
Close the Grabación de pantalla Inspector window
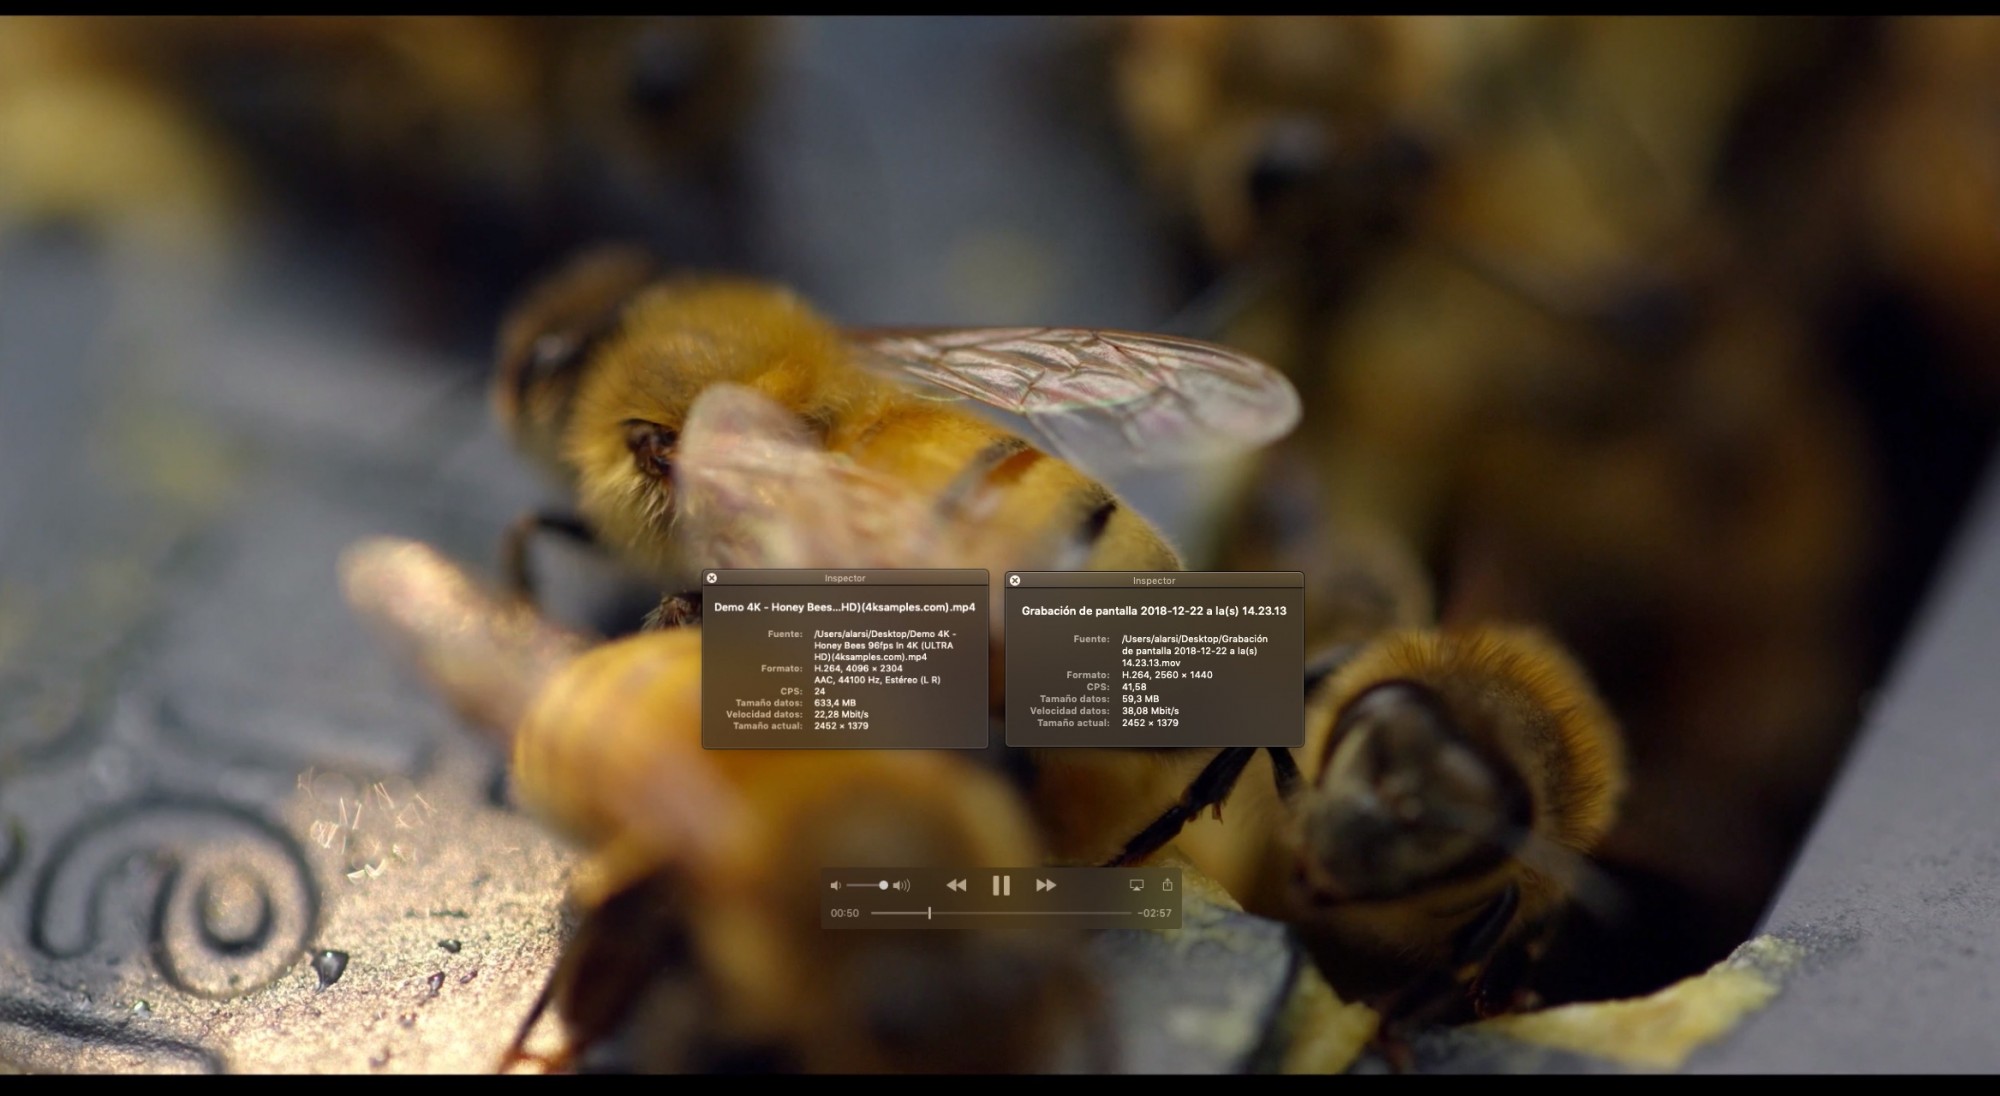pos(1014,580)
